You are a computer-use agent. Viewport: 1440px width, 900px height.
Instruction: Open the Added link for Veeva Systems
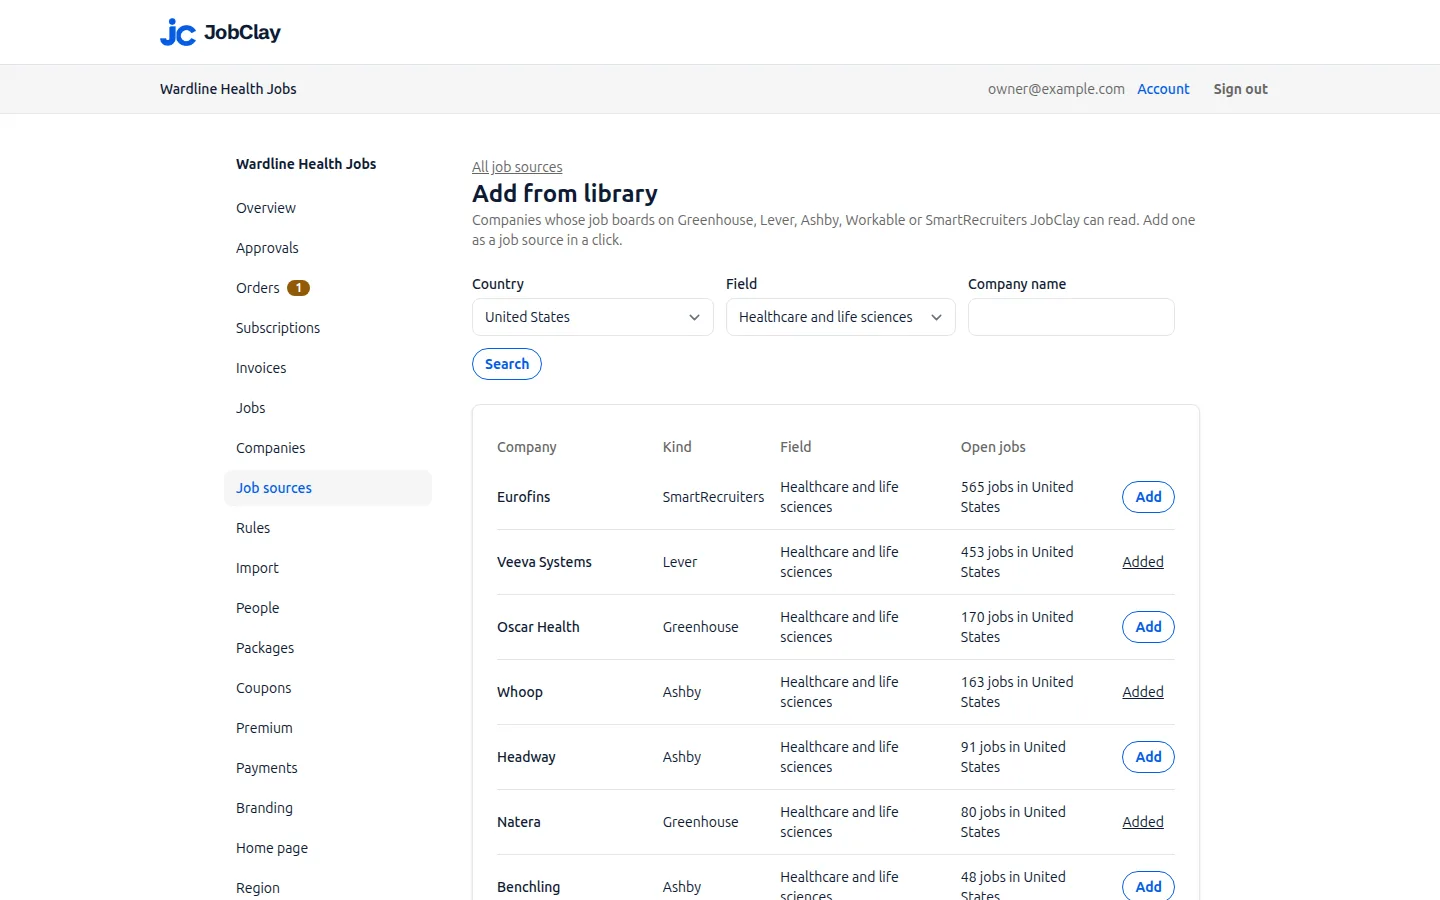click(1143, 562)
